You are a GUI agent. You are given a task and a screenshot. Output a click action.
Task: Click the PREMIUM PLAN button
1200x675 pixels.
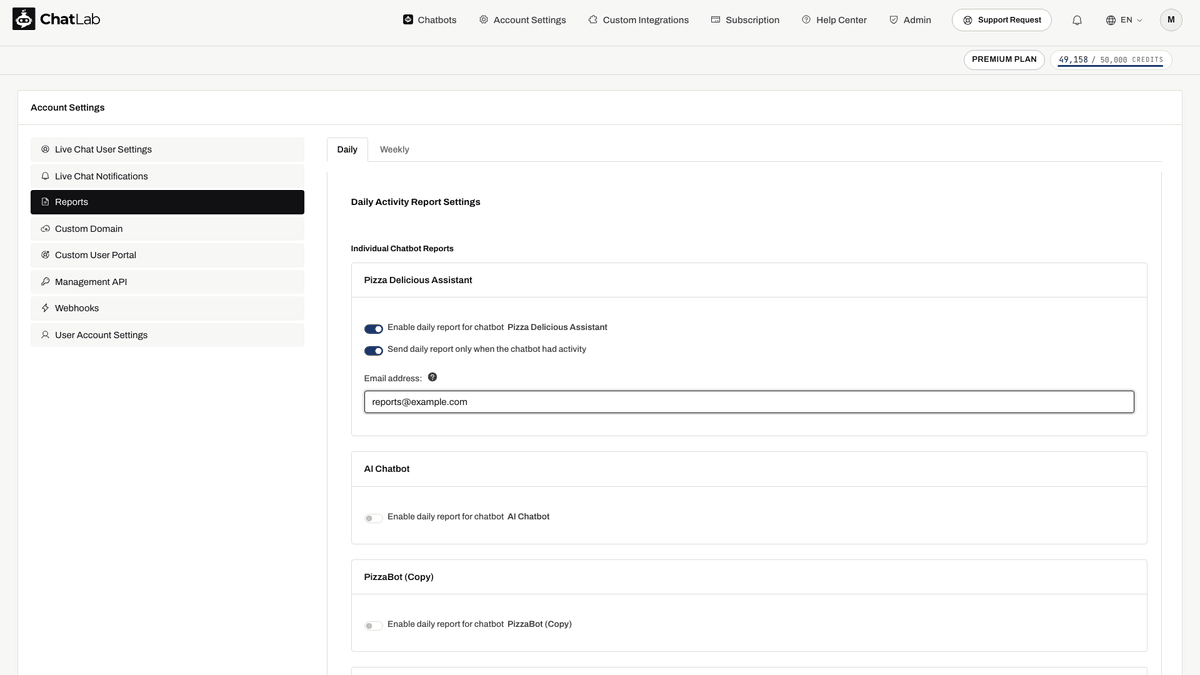[x=1004, y=59]
